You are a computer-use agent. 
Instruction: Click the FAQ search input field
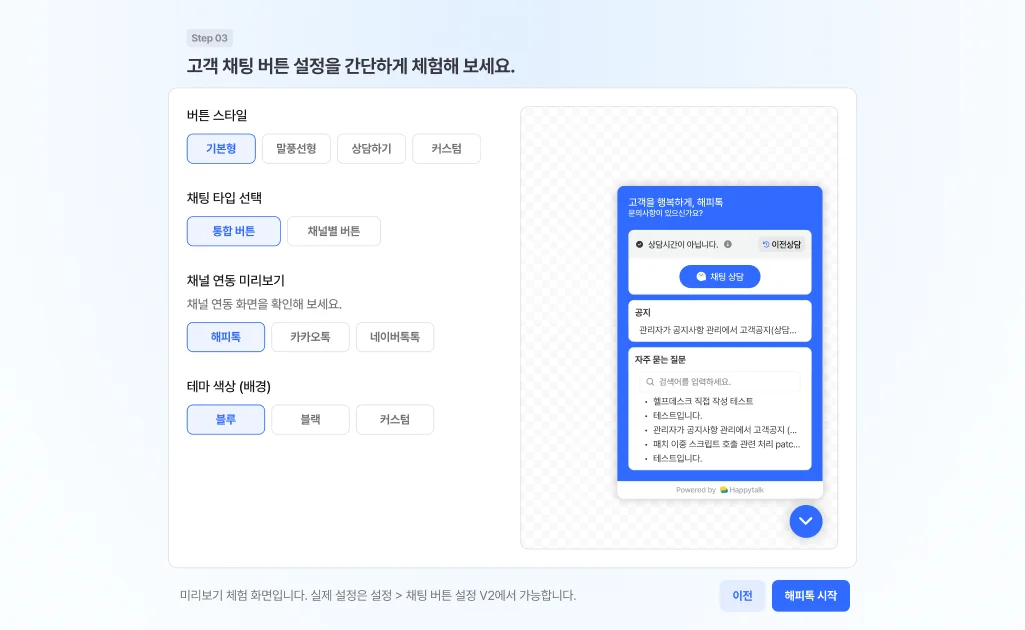click(x=720, y=381)
